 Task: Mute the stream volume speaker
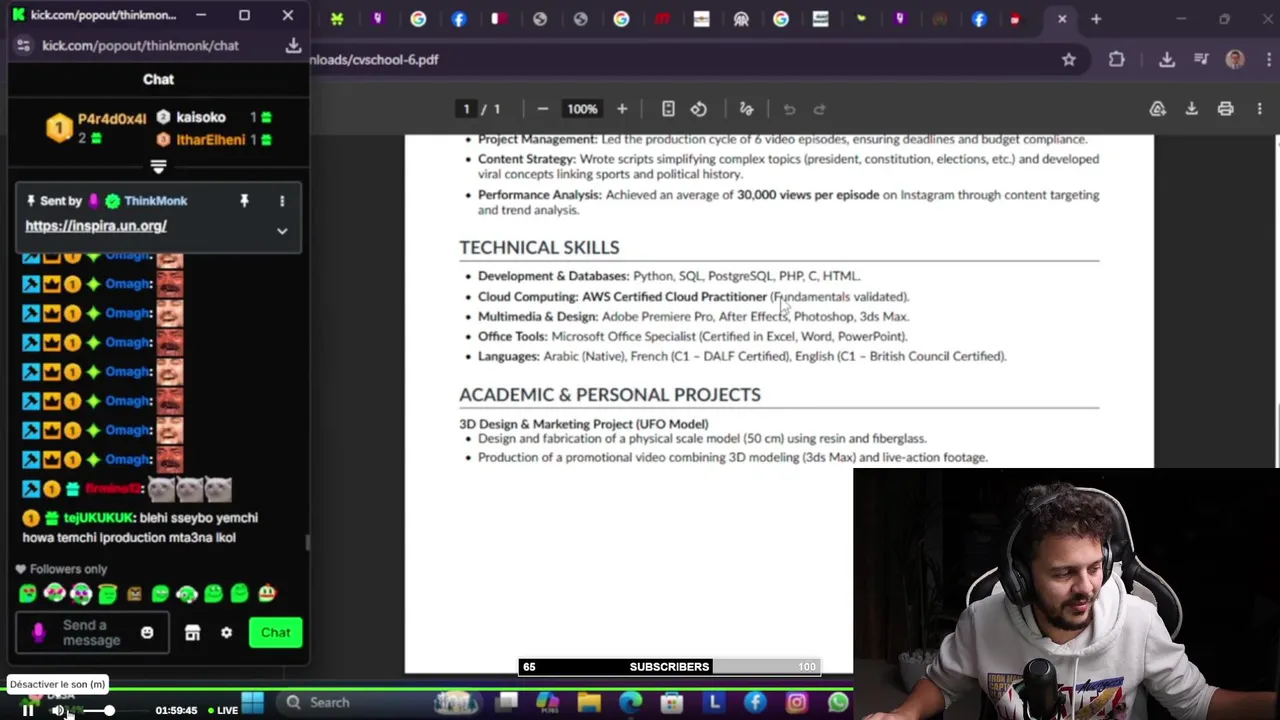(57, 710)
